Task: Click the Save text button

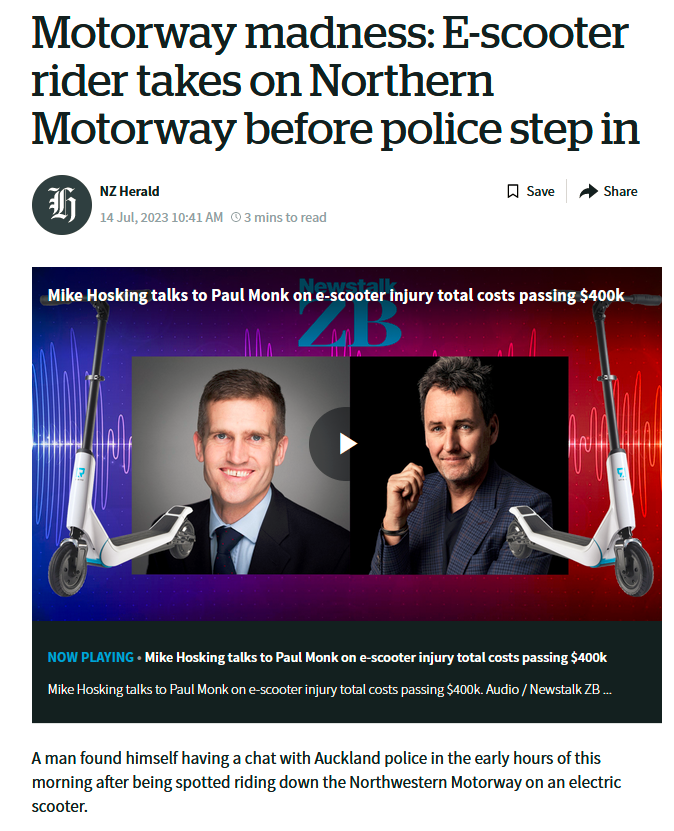Action: point(540,191)
